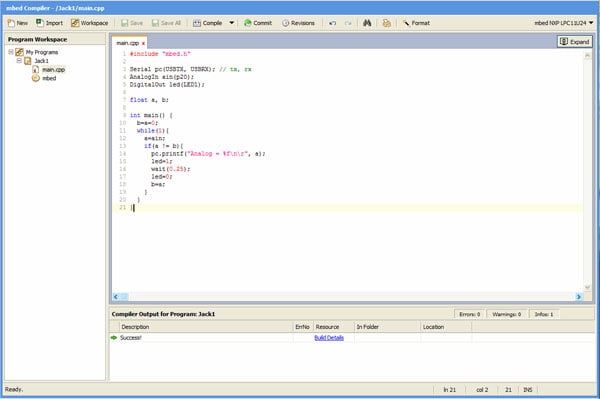This screenshot has width=600, height=399.
Task: Open the Compile dropdown arrow
Action: pos(232,23)
